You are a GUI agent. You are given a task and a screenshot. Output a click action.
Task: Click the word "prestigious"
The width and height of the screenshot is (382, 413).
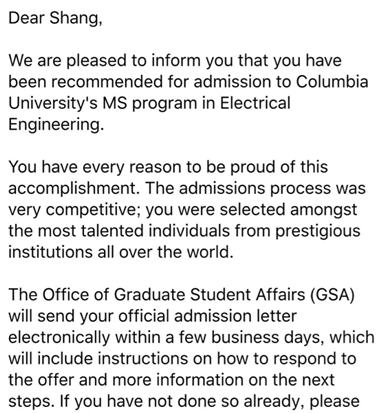pos(318,231)
